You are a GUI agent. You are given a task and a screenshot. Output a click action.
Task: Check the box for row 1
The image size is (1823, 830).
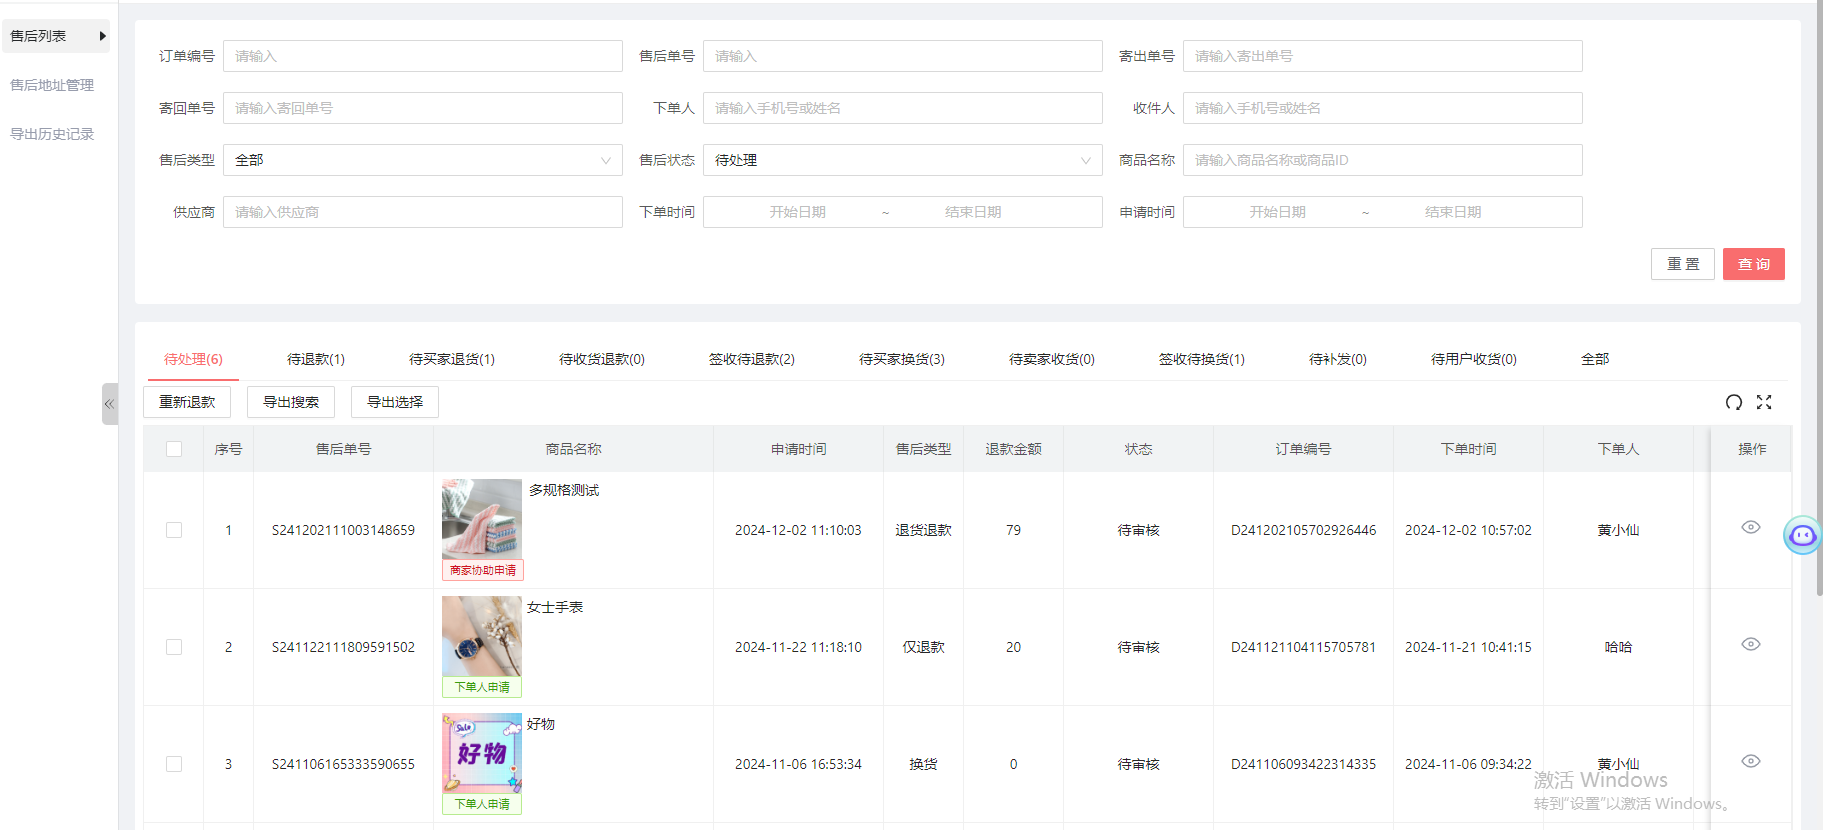tap(174, 530)
